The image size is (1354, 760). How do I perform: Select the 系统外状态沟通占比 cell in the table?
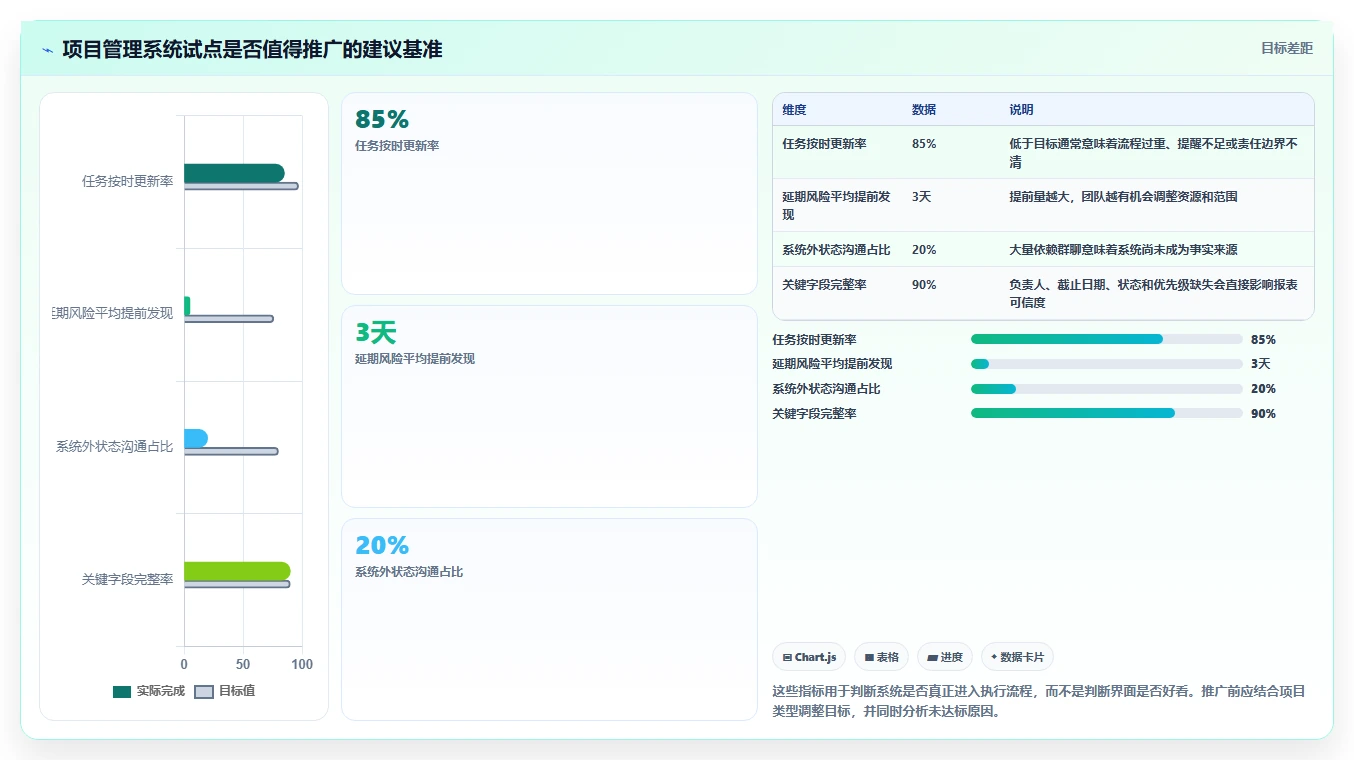click(836, 250)
